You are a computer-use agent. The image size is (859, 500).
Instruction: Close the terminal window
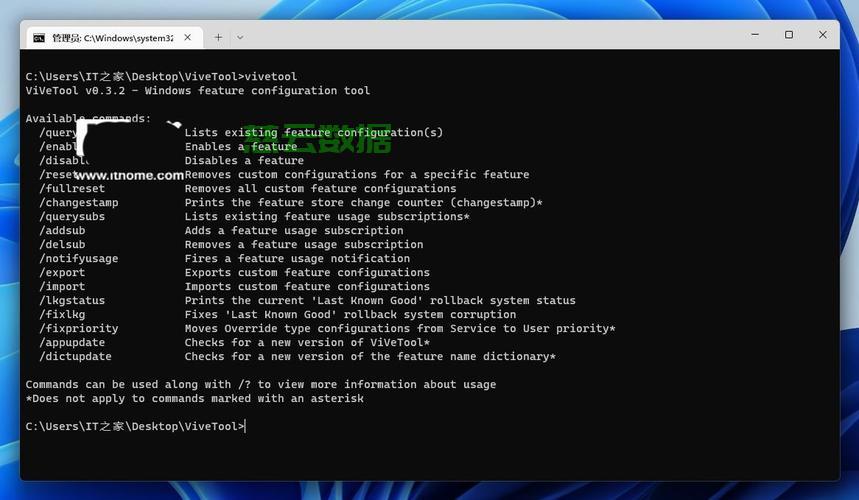click(823, 35)
